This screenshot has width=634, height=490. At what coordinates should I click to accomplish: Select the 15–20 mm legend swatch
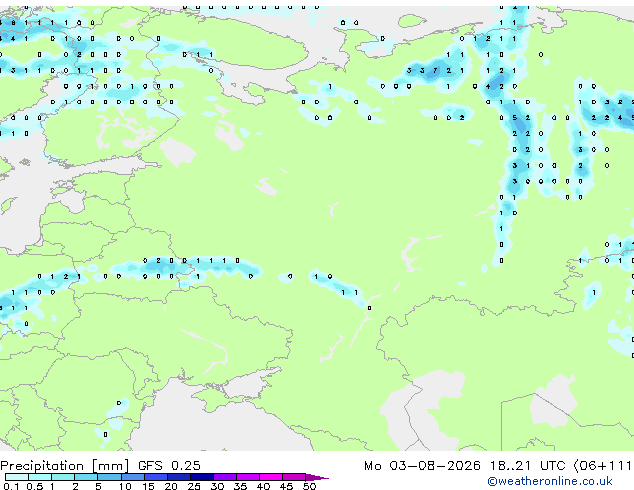(x=155, y=477)
